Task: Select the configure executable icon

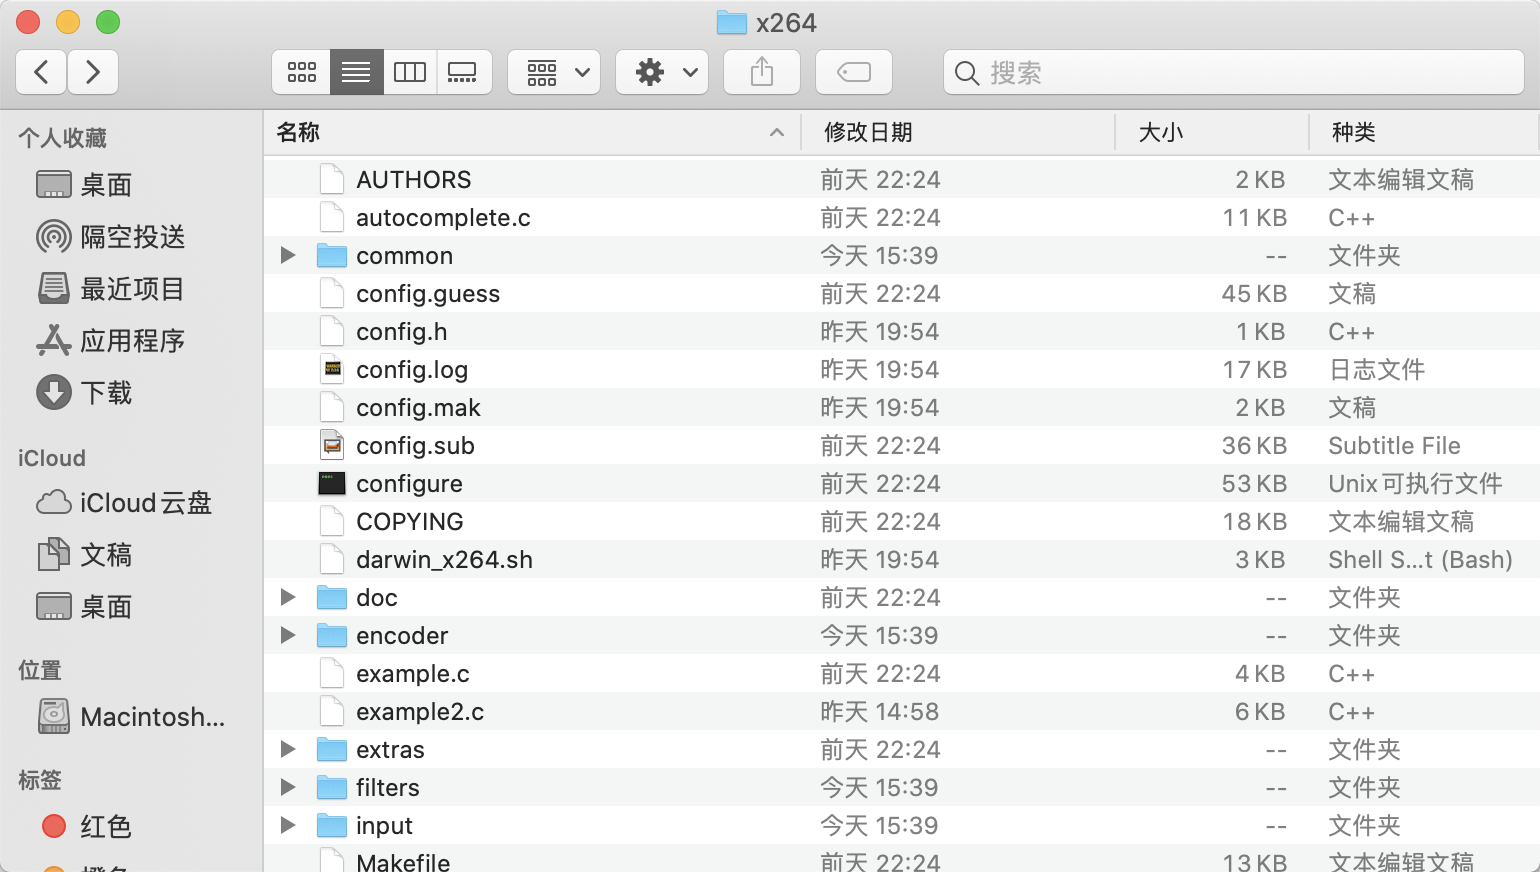Action: click(332, 483)
